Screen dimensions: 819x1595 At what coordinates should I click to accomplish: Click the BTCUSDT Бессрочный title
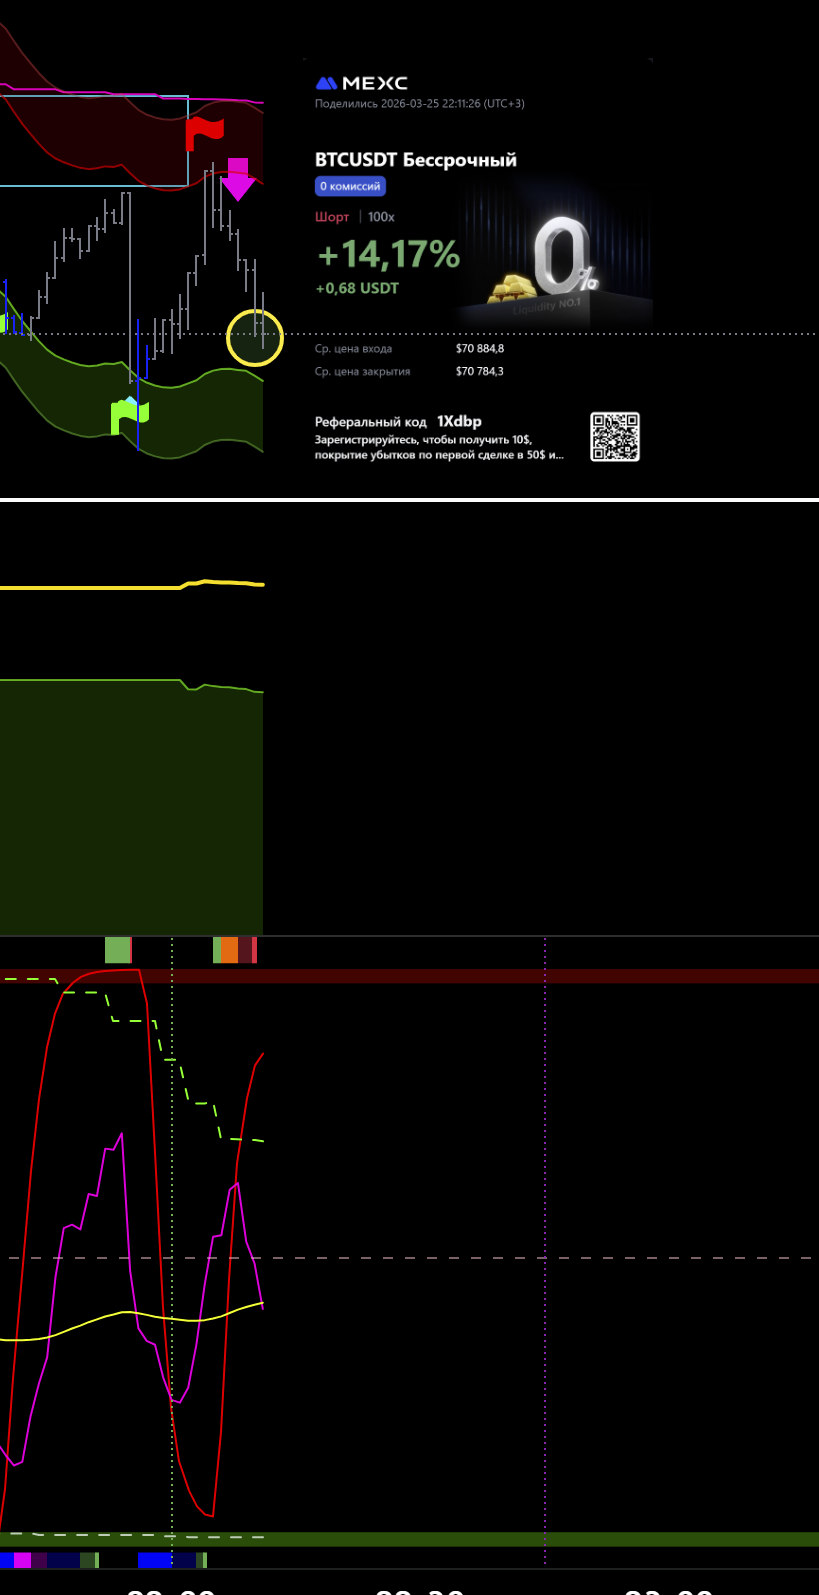[x=415, y=160]
